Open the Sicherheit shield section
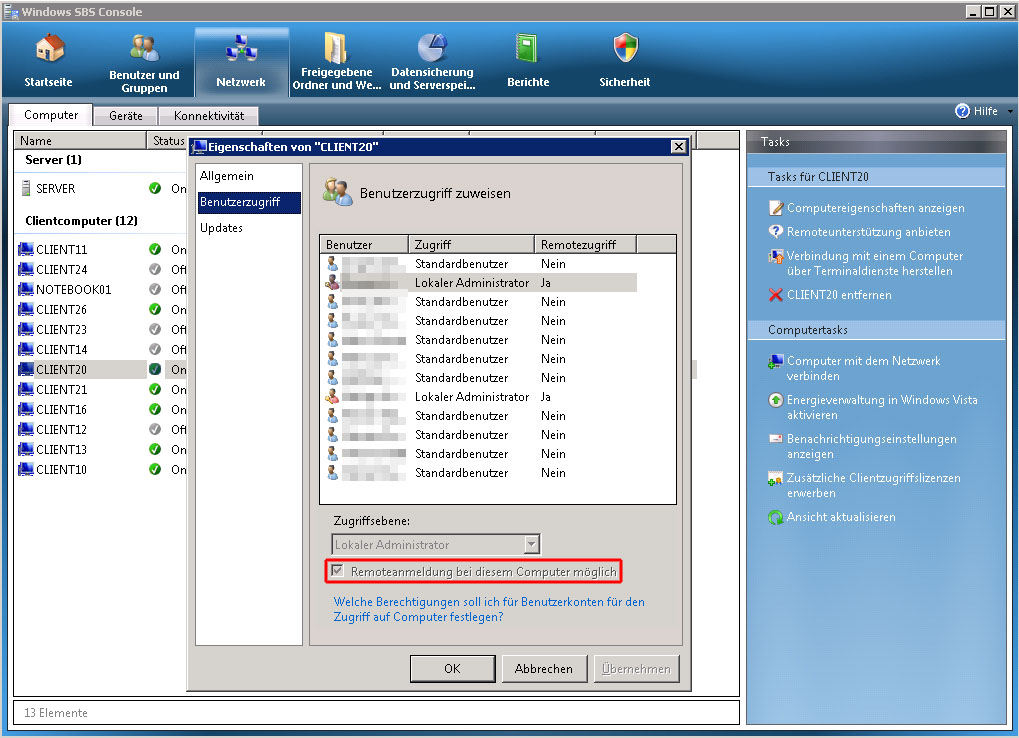The height and width of the screenshot is (738, 1019). [625, 63]
